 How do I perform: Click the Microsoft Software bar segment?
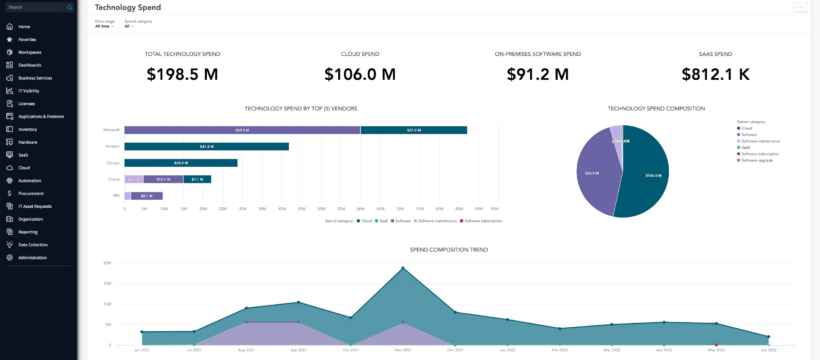pos(242,130)
